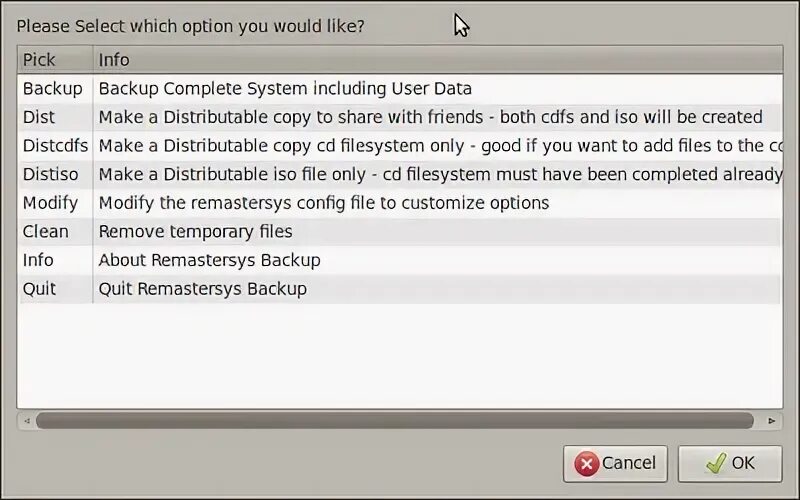Pick the Distiso list item
800x500 pixels.
50,174
